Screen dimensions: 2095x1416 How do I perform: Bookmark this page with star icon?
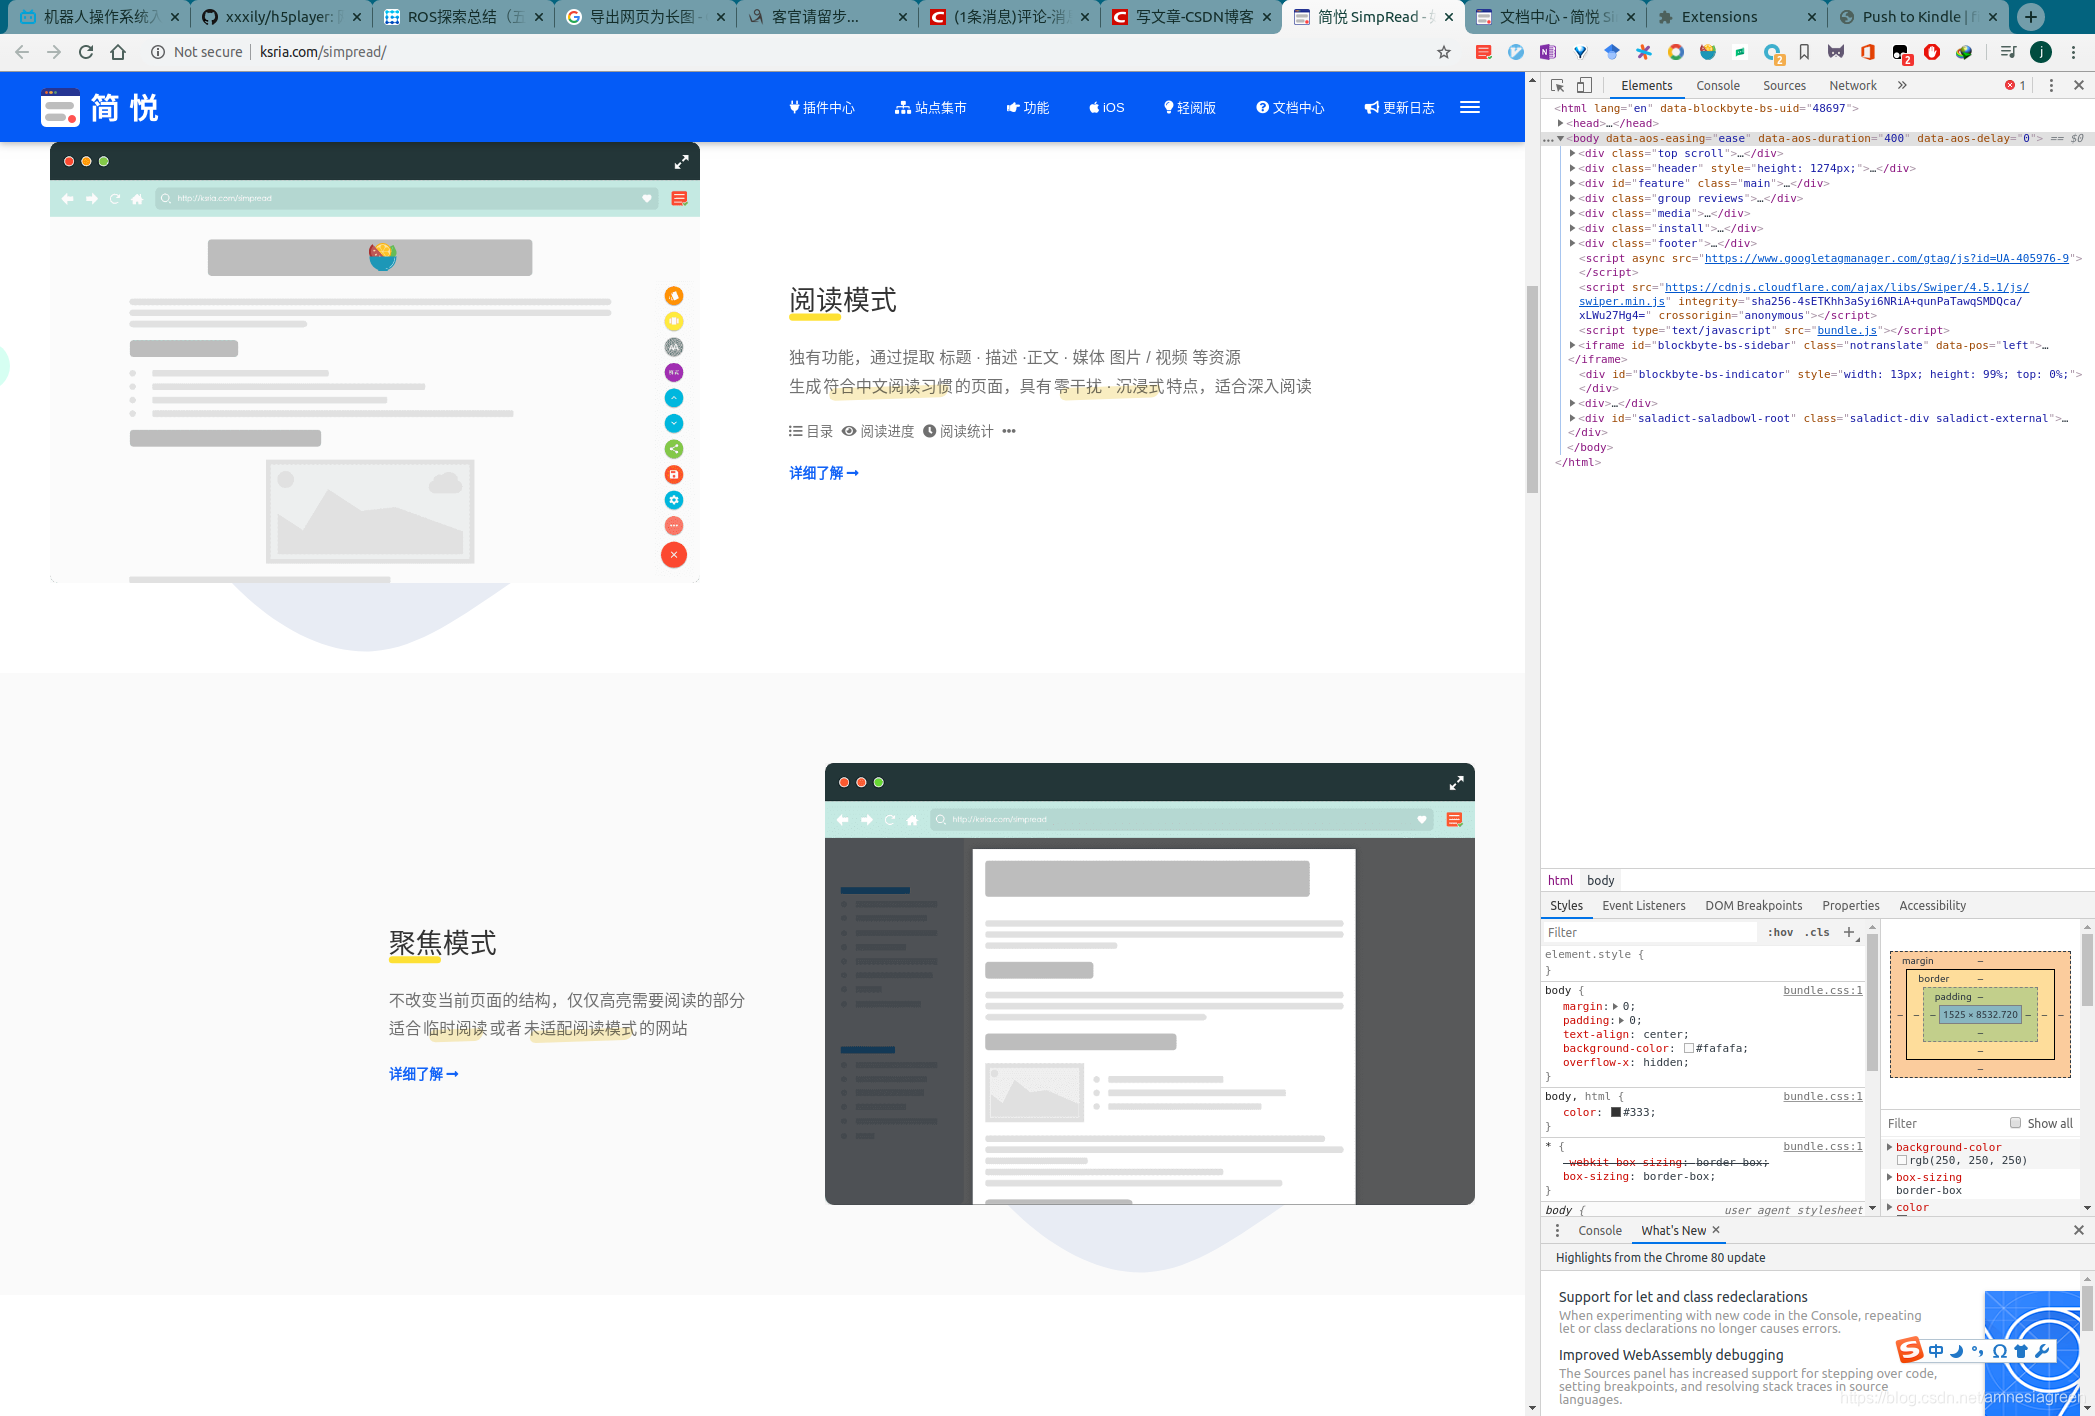pyautogui.click(x=1444, y=52)
